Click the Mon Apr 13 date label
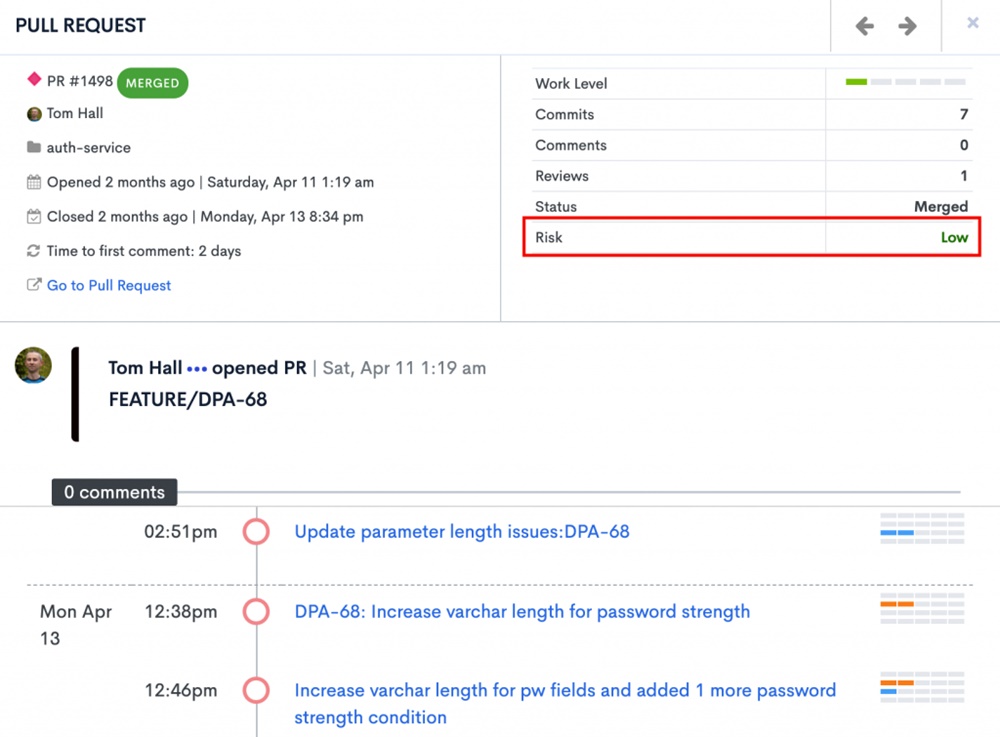The height and width of the screenshot is (737, 1000). coord(76,625)
